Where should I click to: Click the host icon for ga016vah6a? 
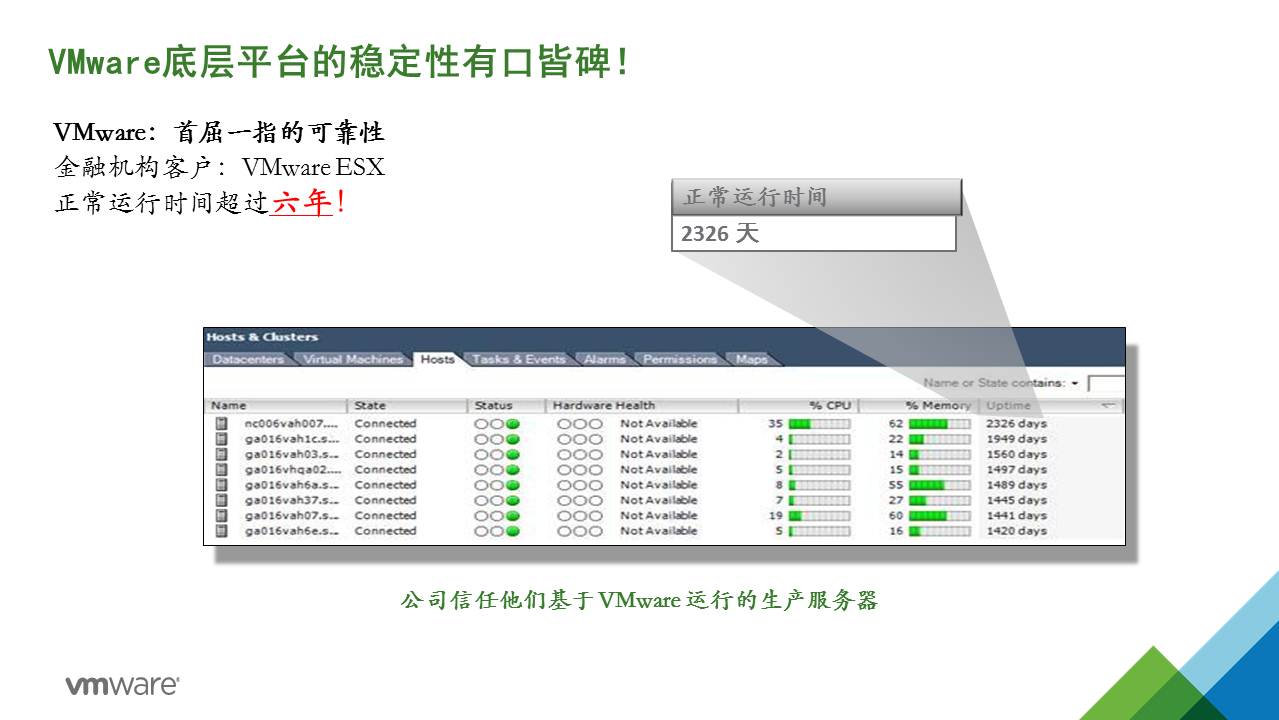pyautogui.click(x=221, y=485)
